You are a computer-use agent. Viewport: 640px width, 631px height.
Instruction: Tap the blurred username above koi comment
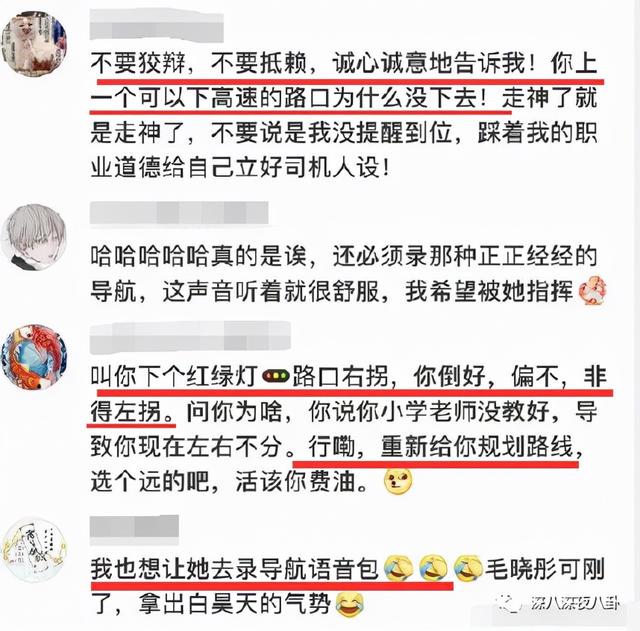(190, 338)
